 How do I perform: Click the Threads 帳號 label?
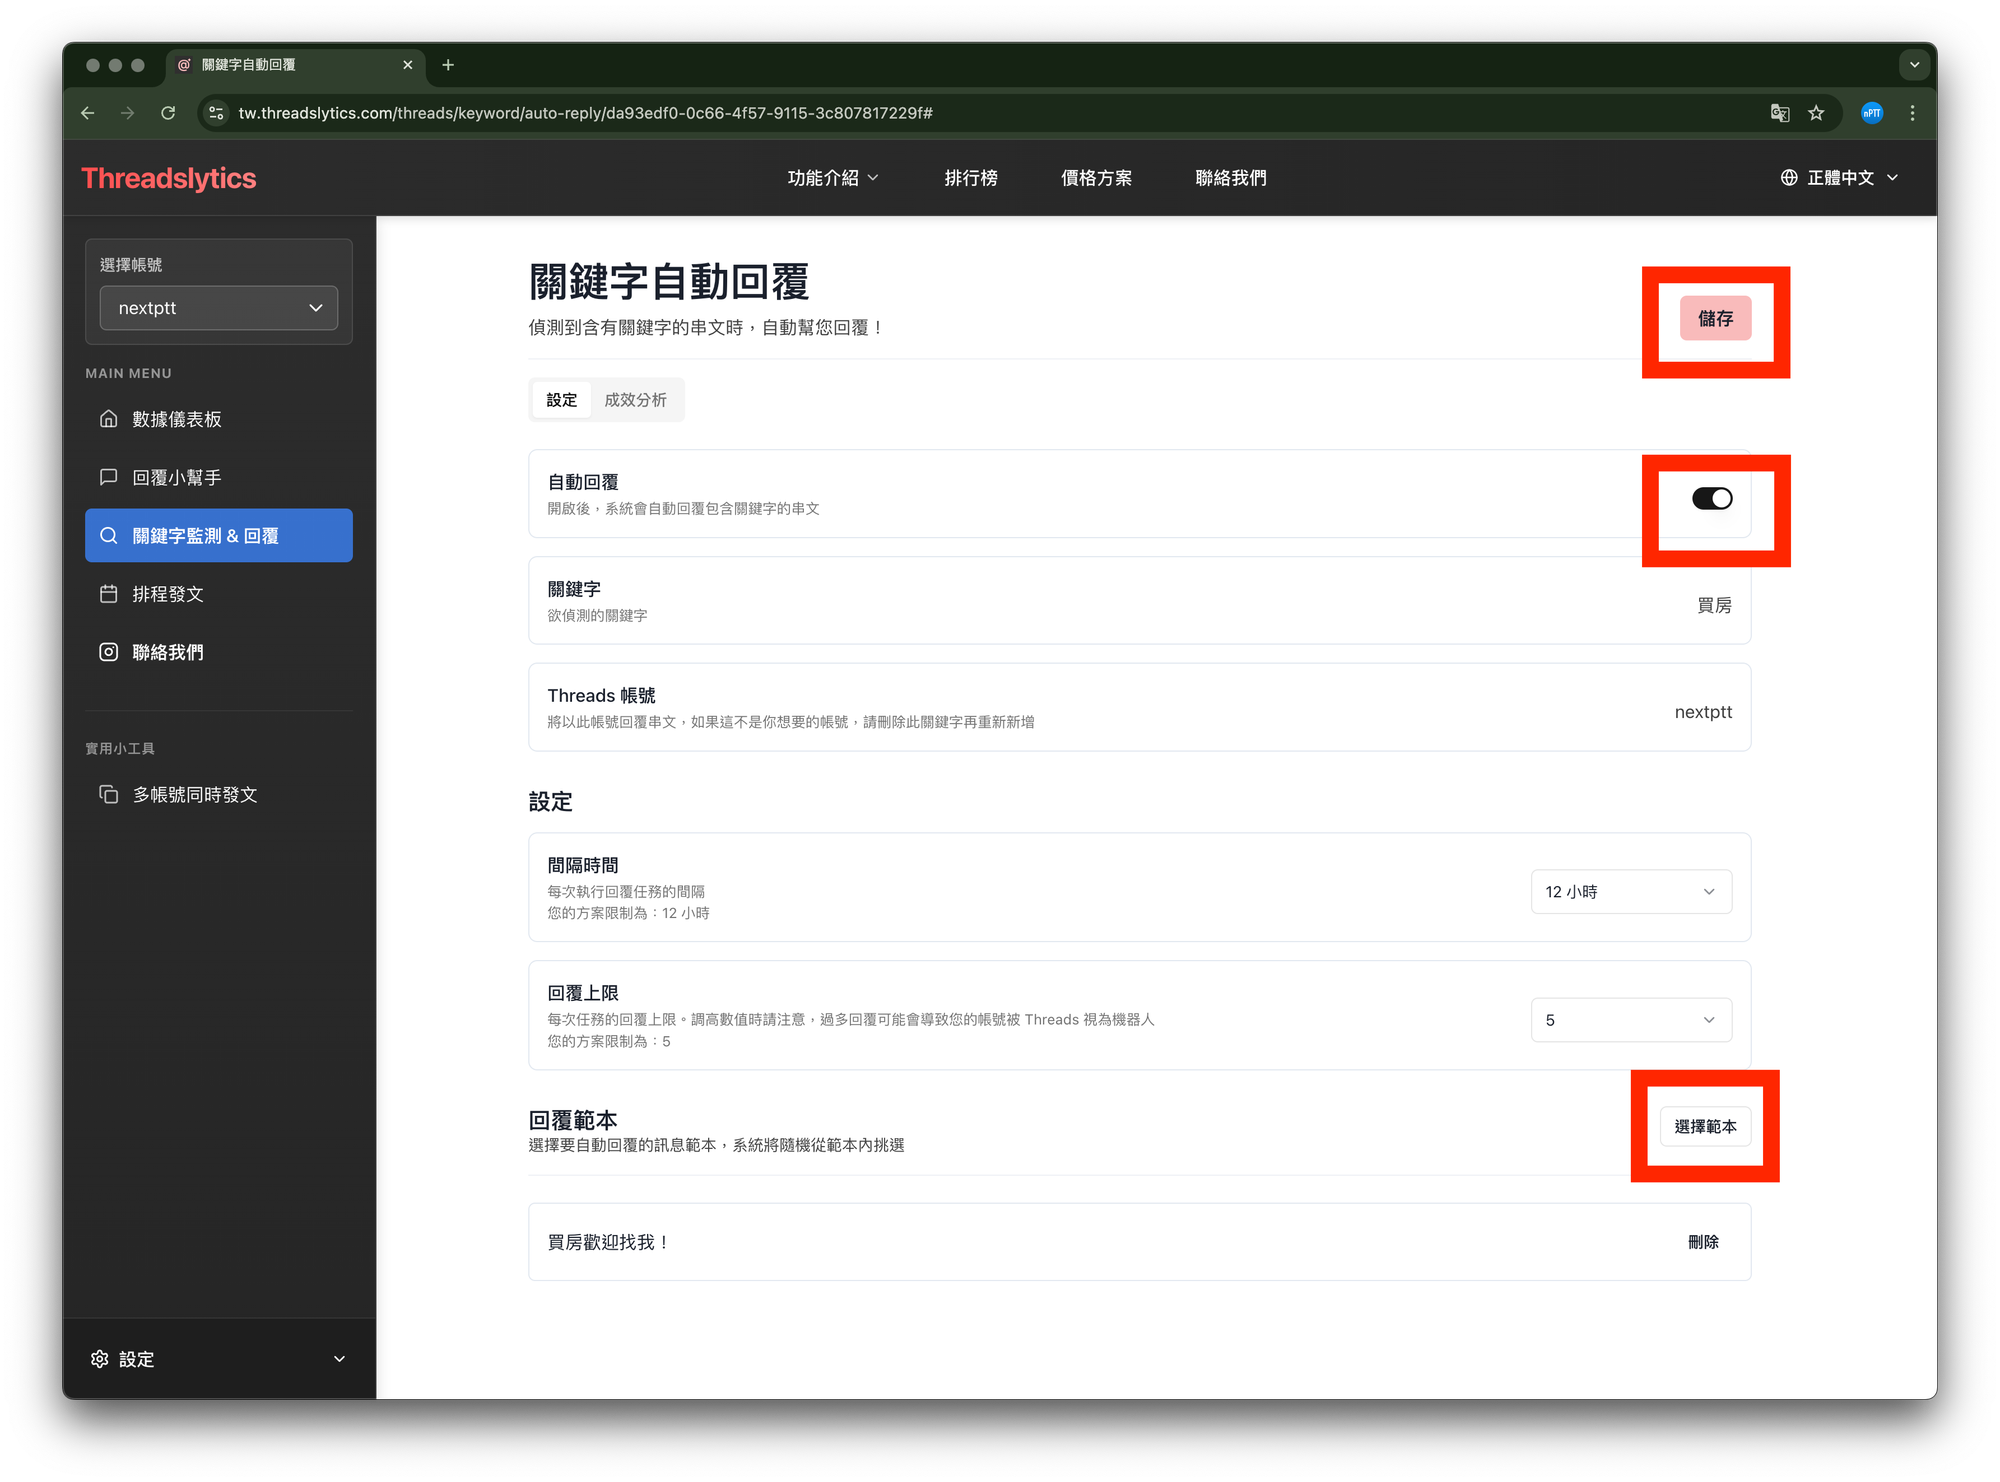601,695
